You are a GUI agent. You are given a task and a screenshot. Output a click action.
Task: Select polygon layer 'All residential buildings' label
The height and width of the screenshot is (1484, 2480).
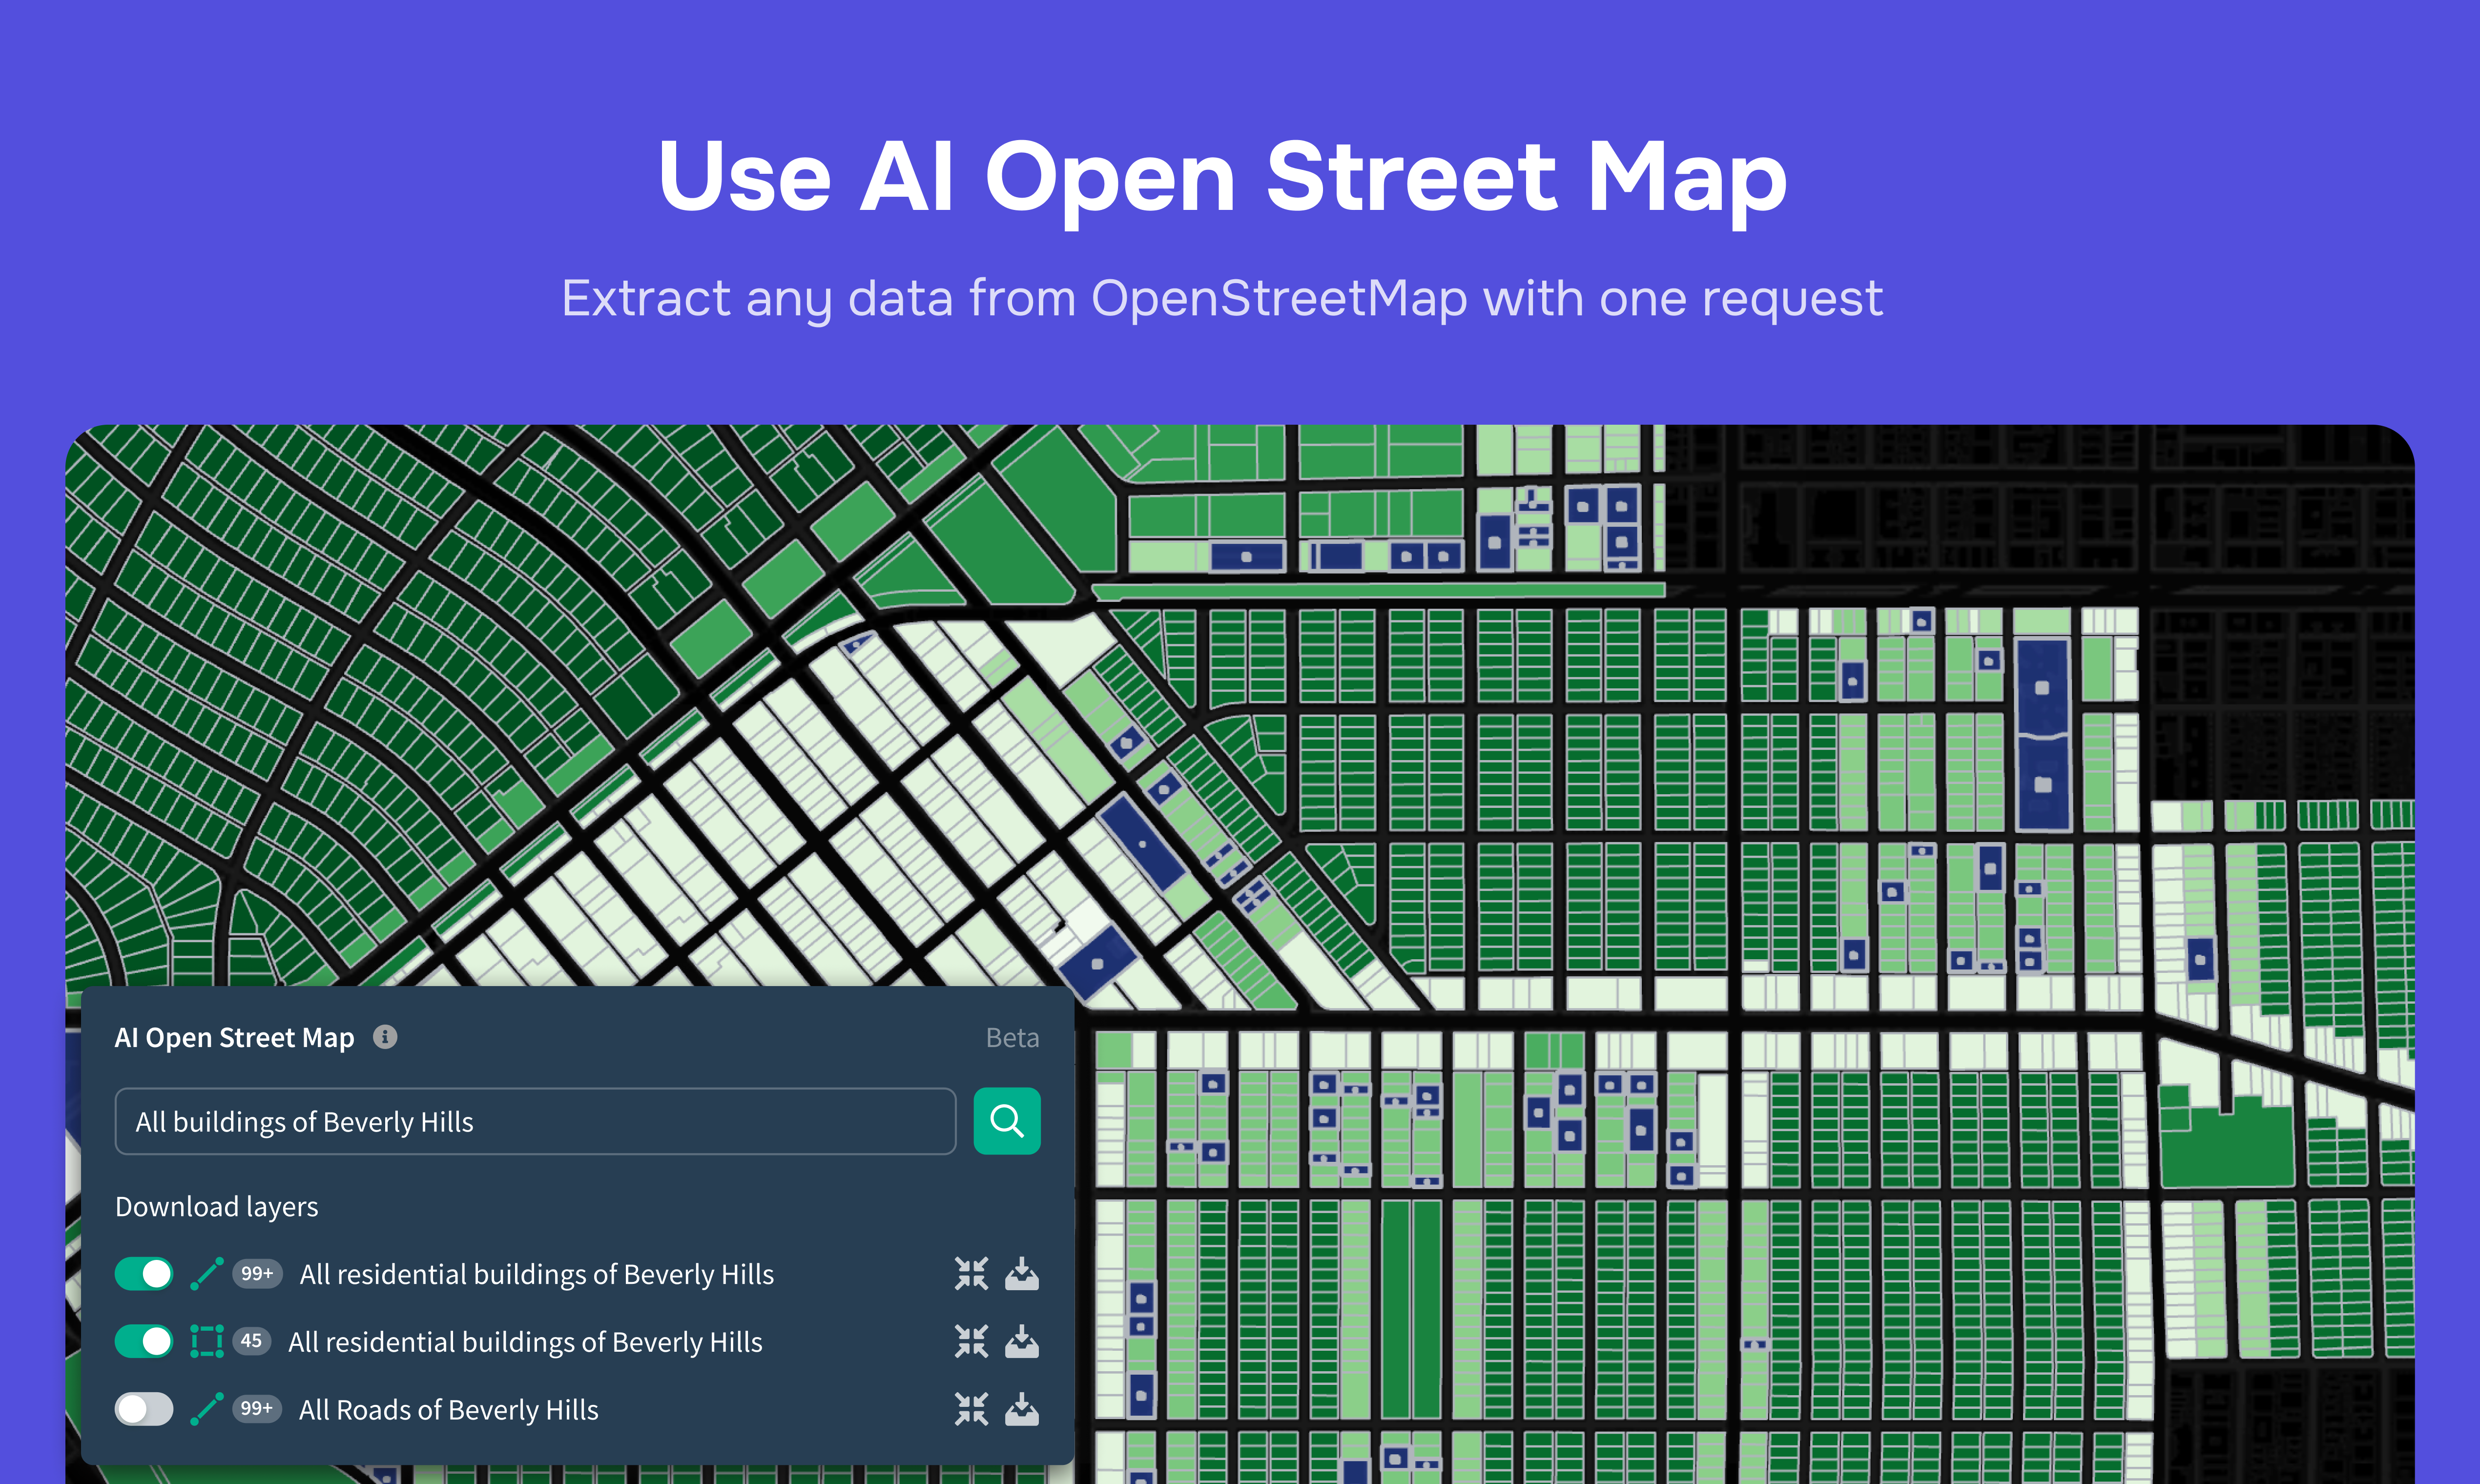coord(525,1342)
